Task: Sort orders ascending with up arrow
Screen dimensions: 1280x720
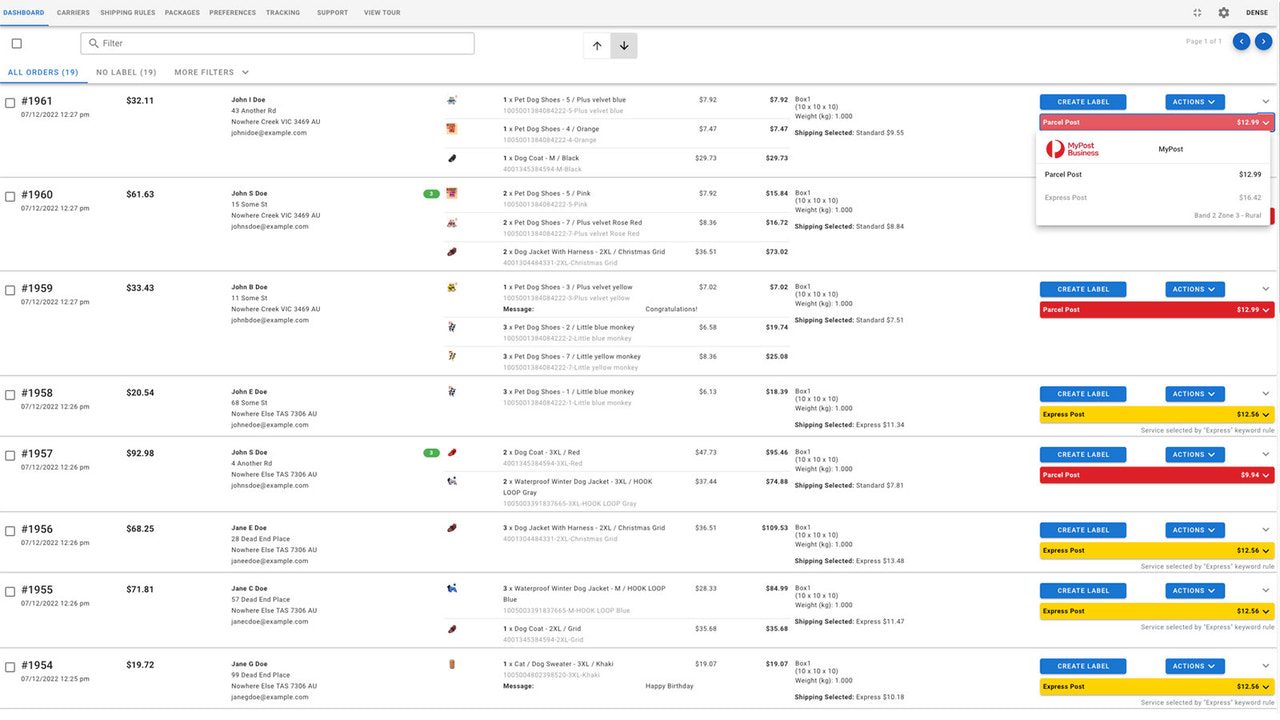Action: coord(596,45)
